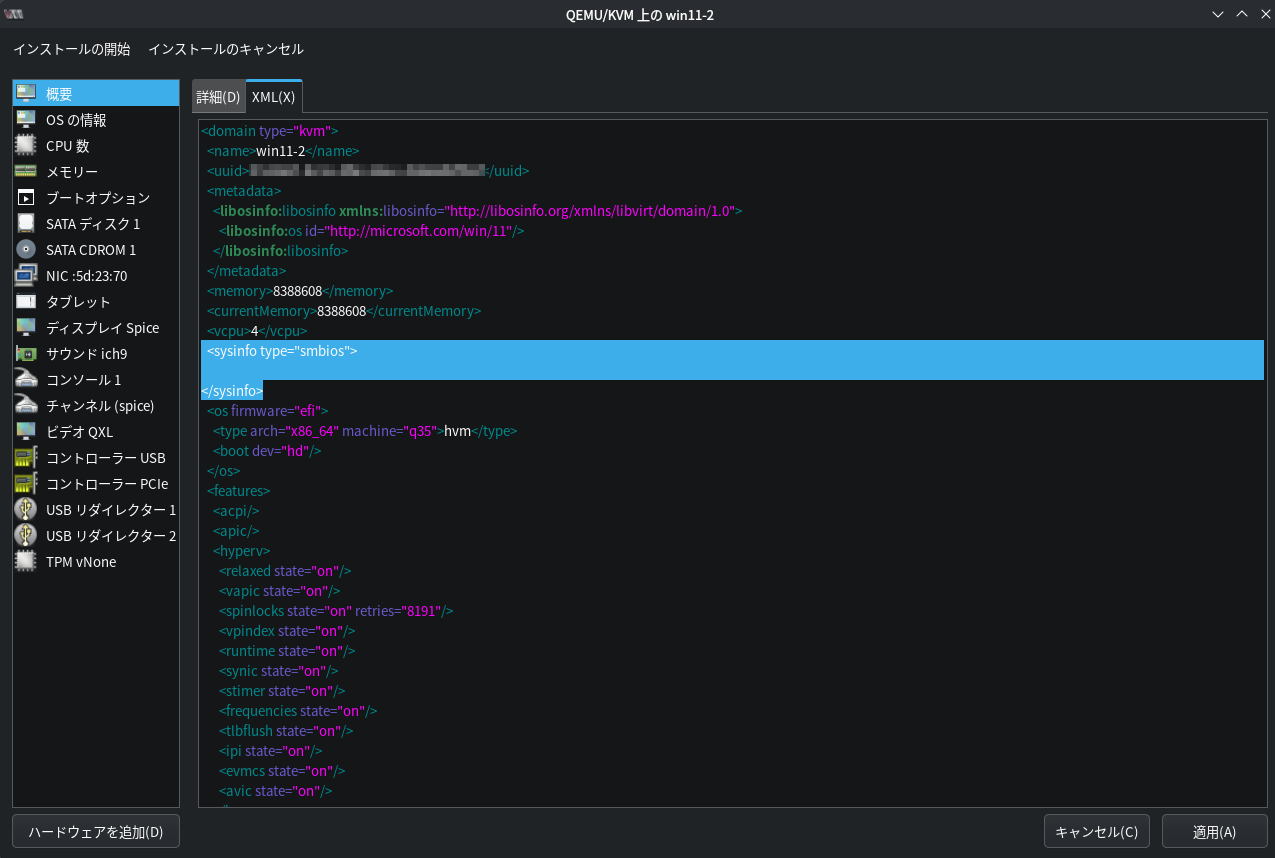Viewport: 1275px width, 858px height.
Task: Click the ブートオプション icon
Action: click(x=26, y=198)
